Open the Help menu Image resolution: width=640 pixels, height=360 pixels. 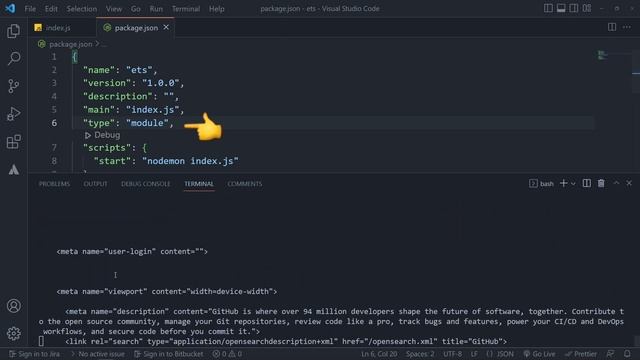[217, 9]
